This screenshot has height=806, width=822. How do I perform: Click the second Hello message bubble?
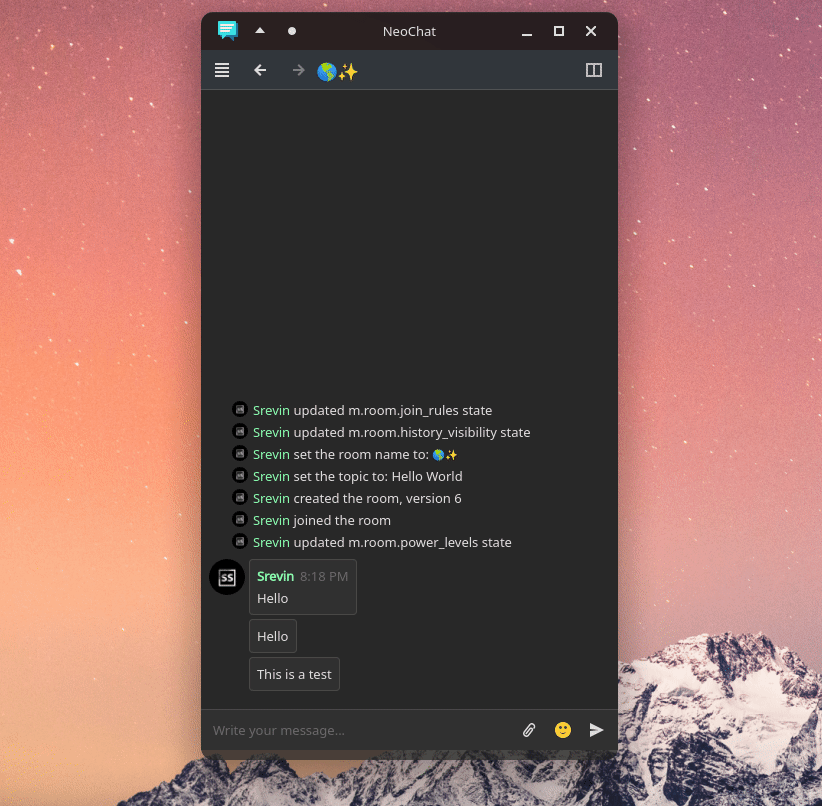click(x=273, y=636)
